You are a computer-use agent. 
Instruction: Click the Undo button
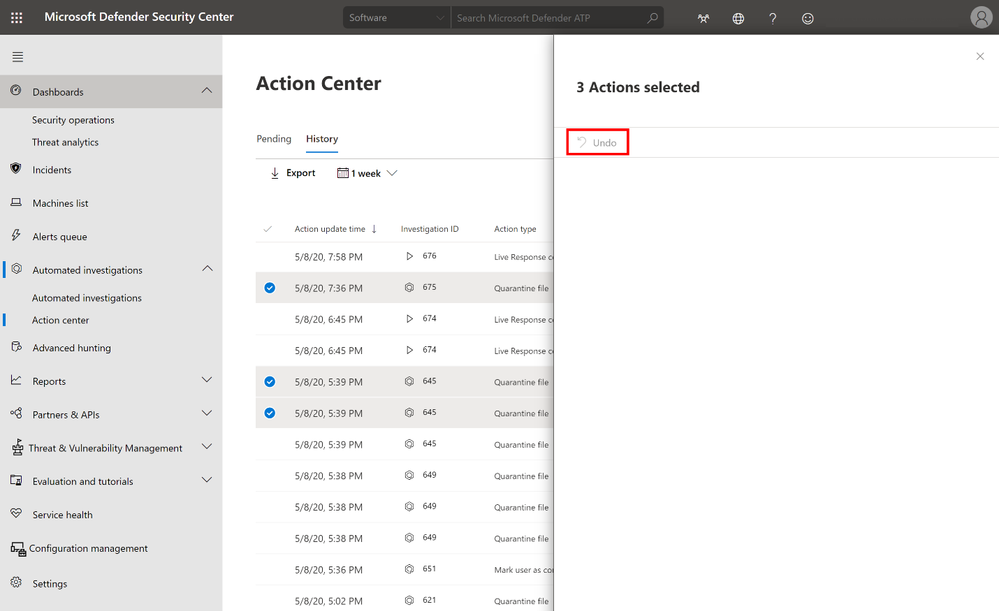(x=598, y=142)
